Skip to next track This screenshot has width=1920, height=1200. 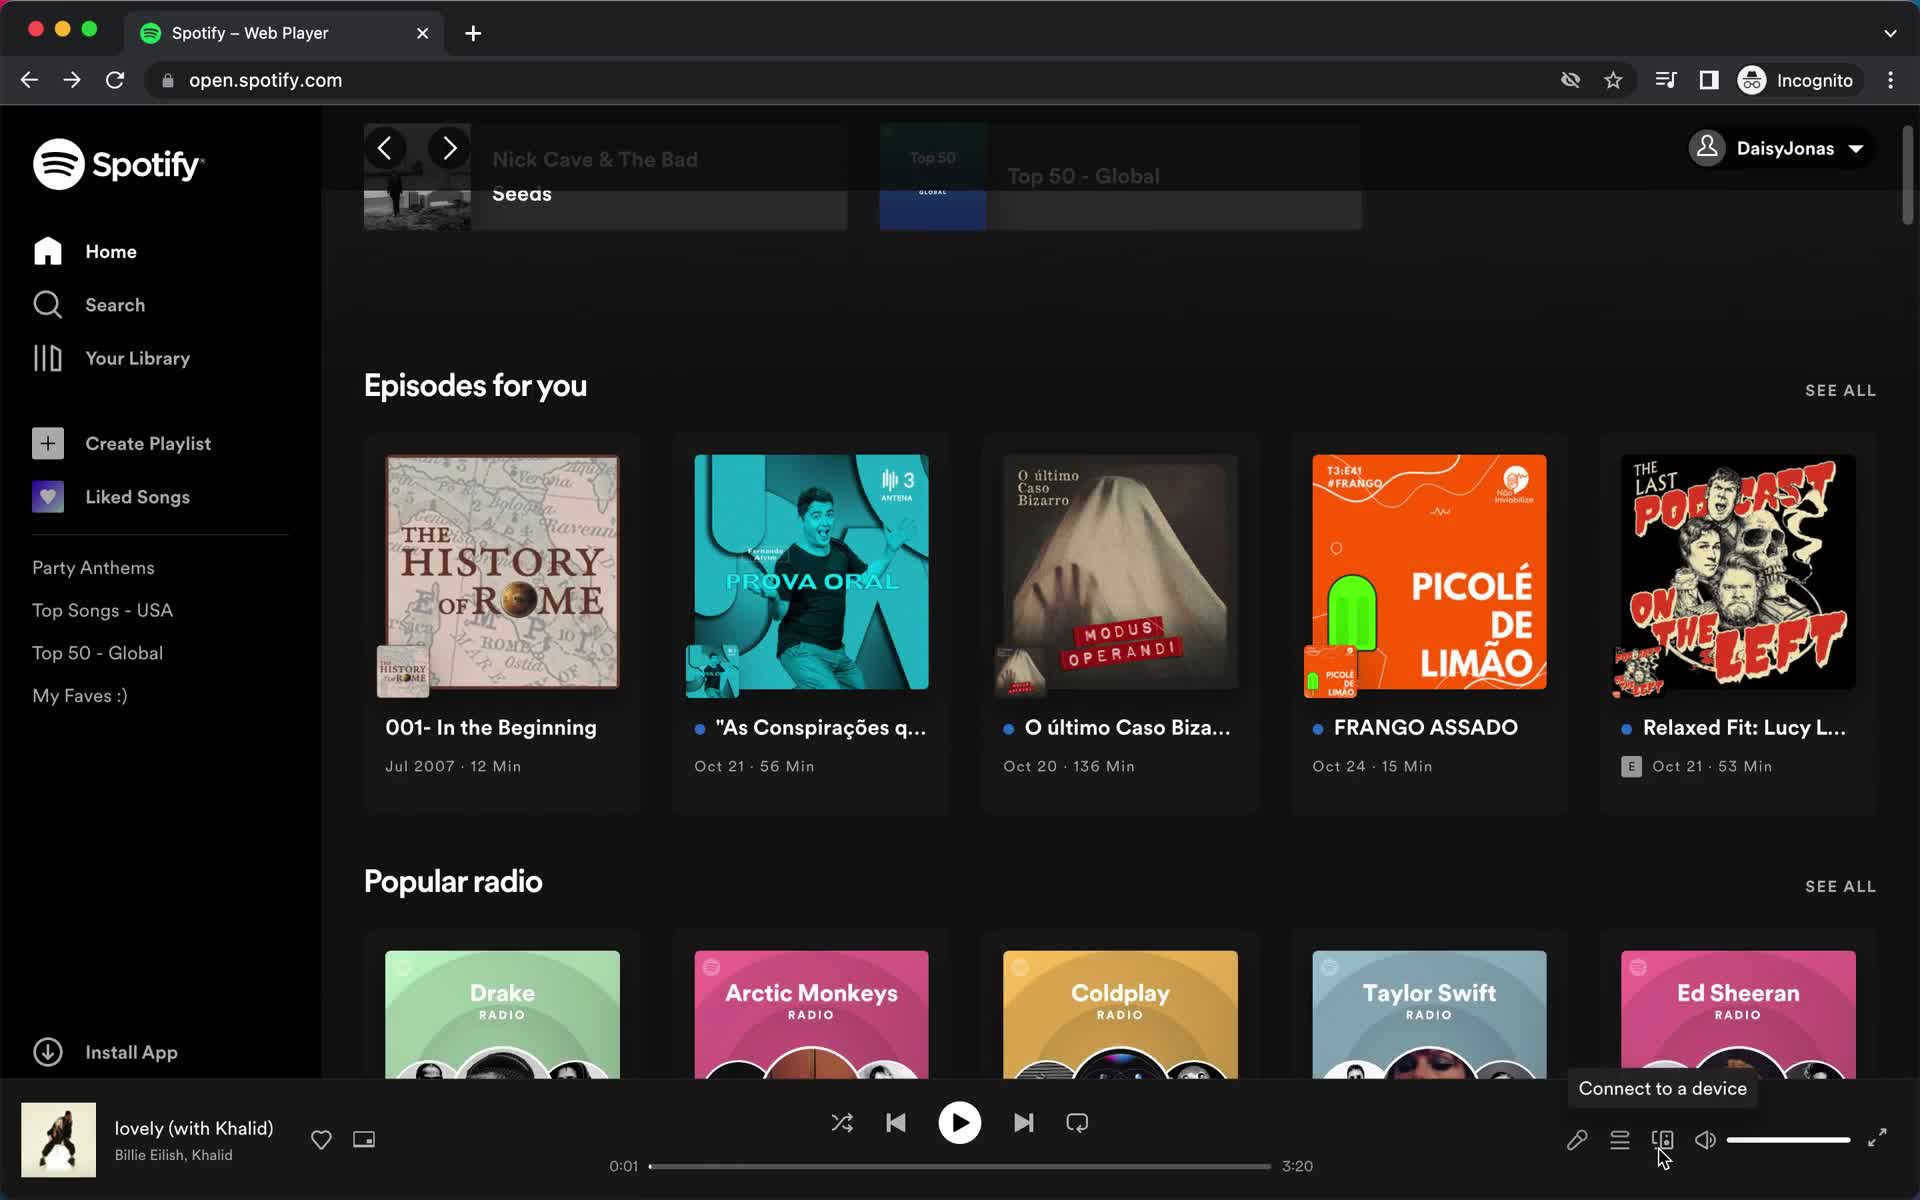(x=1023, y=1123)
